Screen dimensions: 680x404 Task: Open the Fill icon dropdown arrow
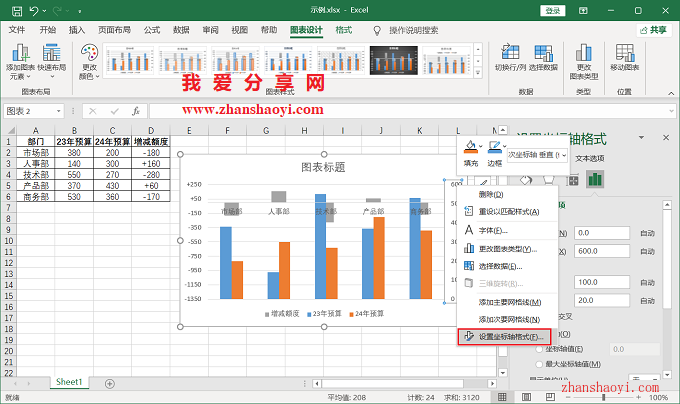481,146
